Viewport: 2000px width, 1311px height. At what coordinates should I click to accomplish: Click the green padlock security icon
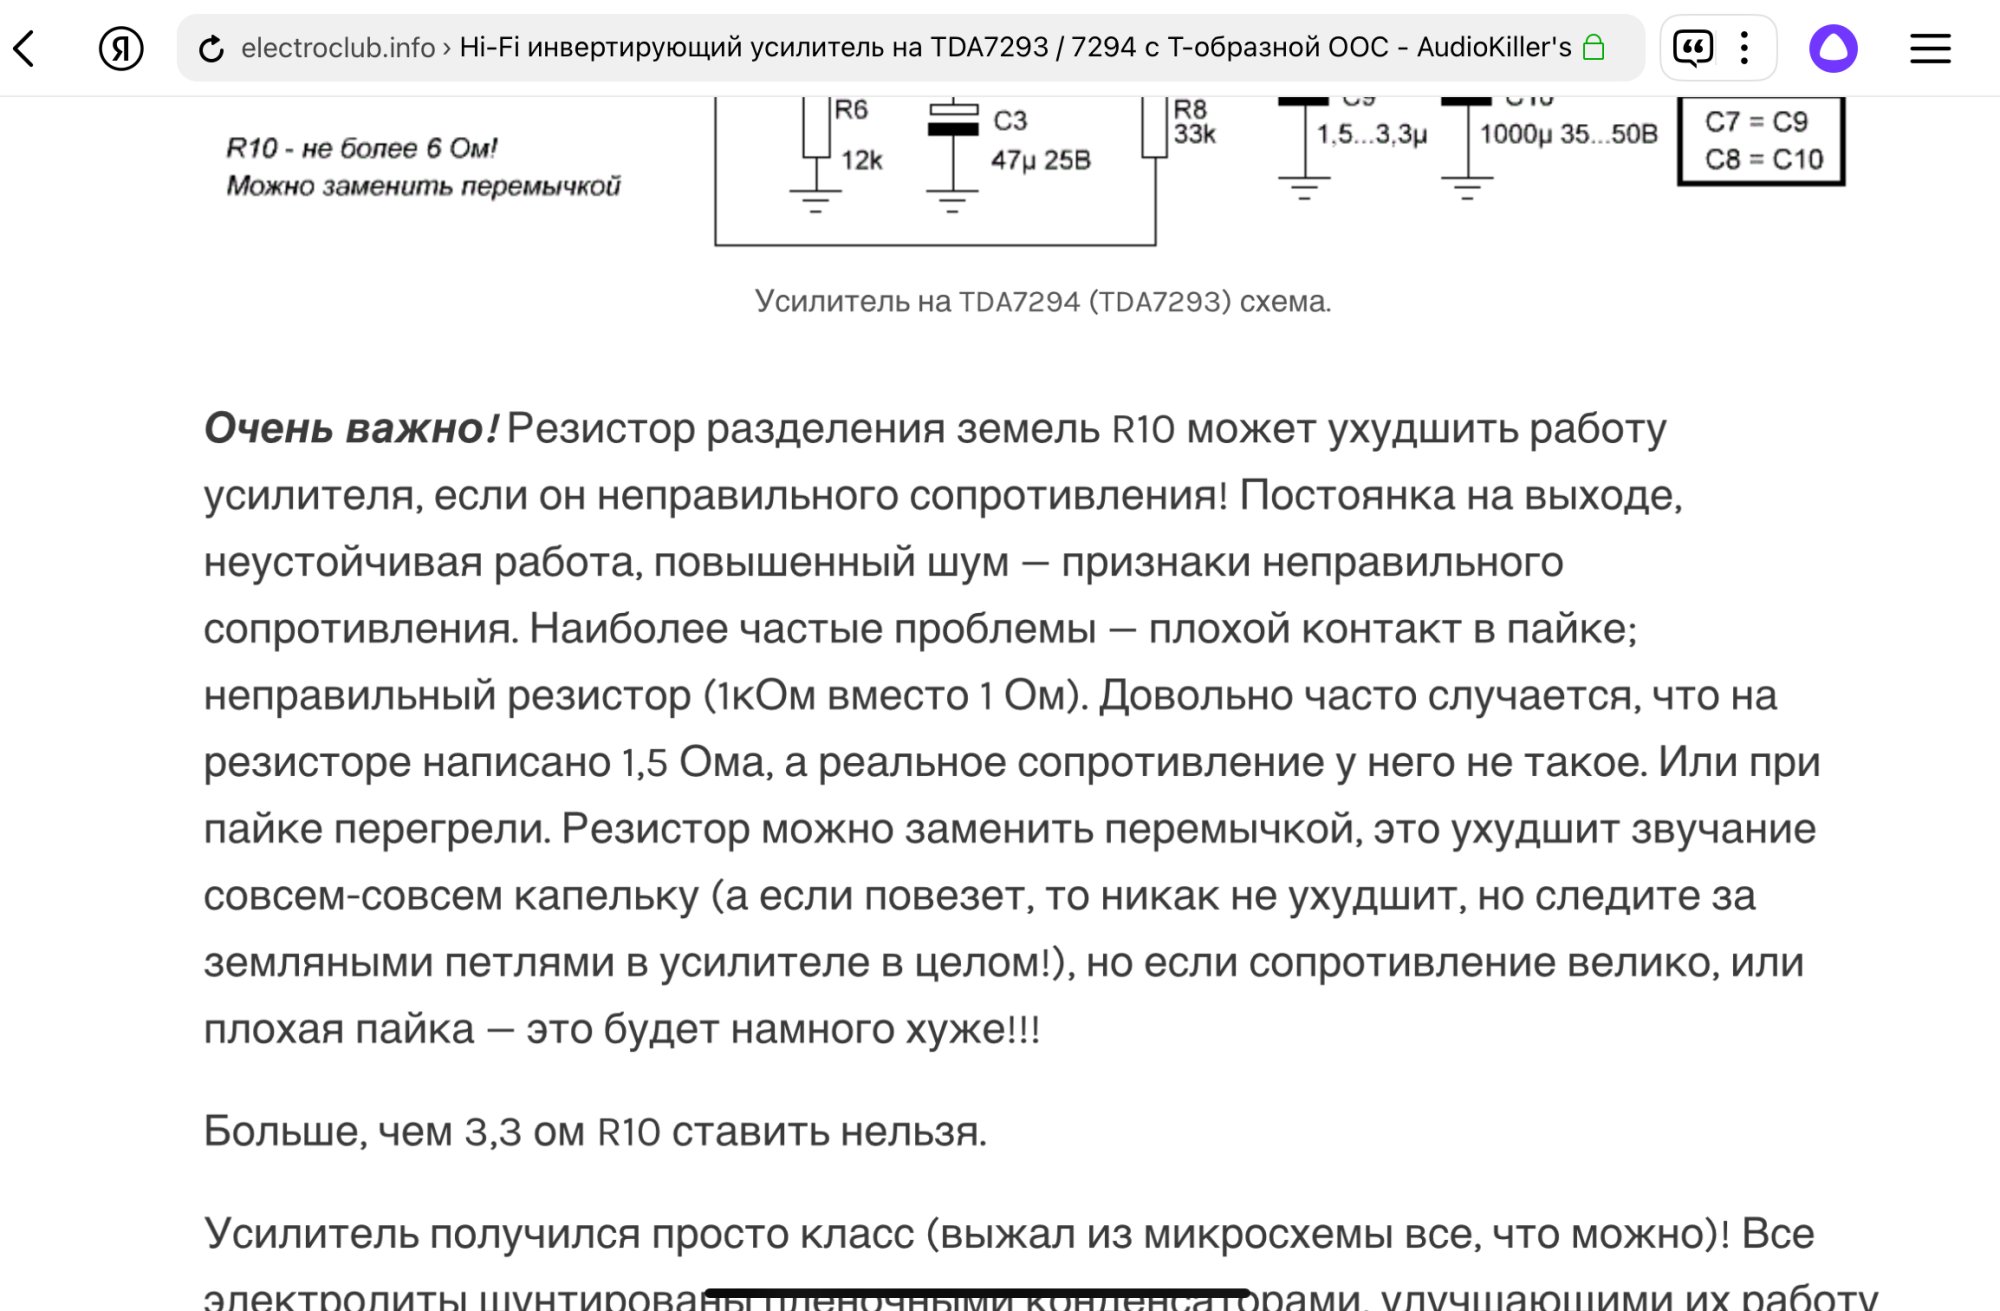point(1594,47)
